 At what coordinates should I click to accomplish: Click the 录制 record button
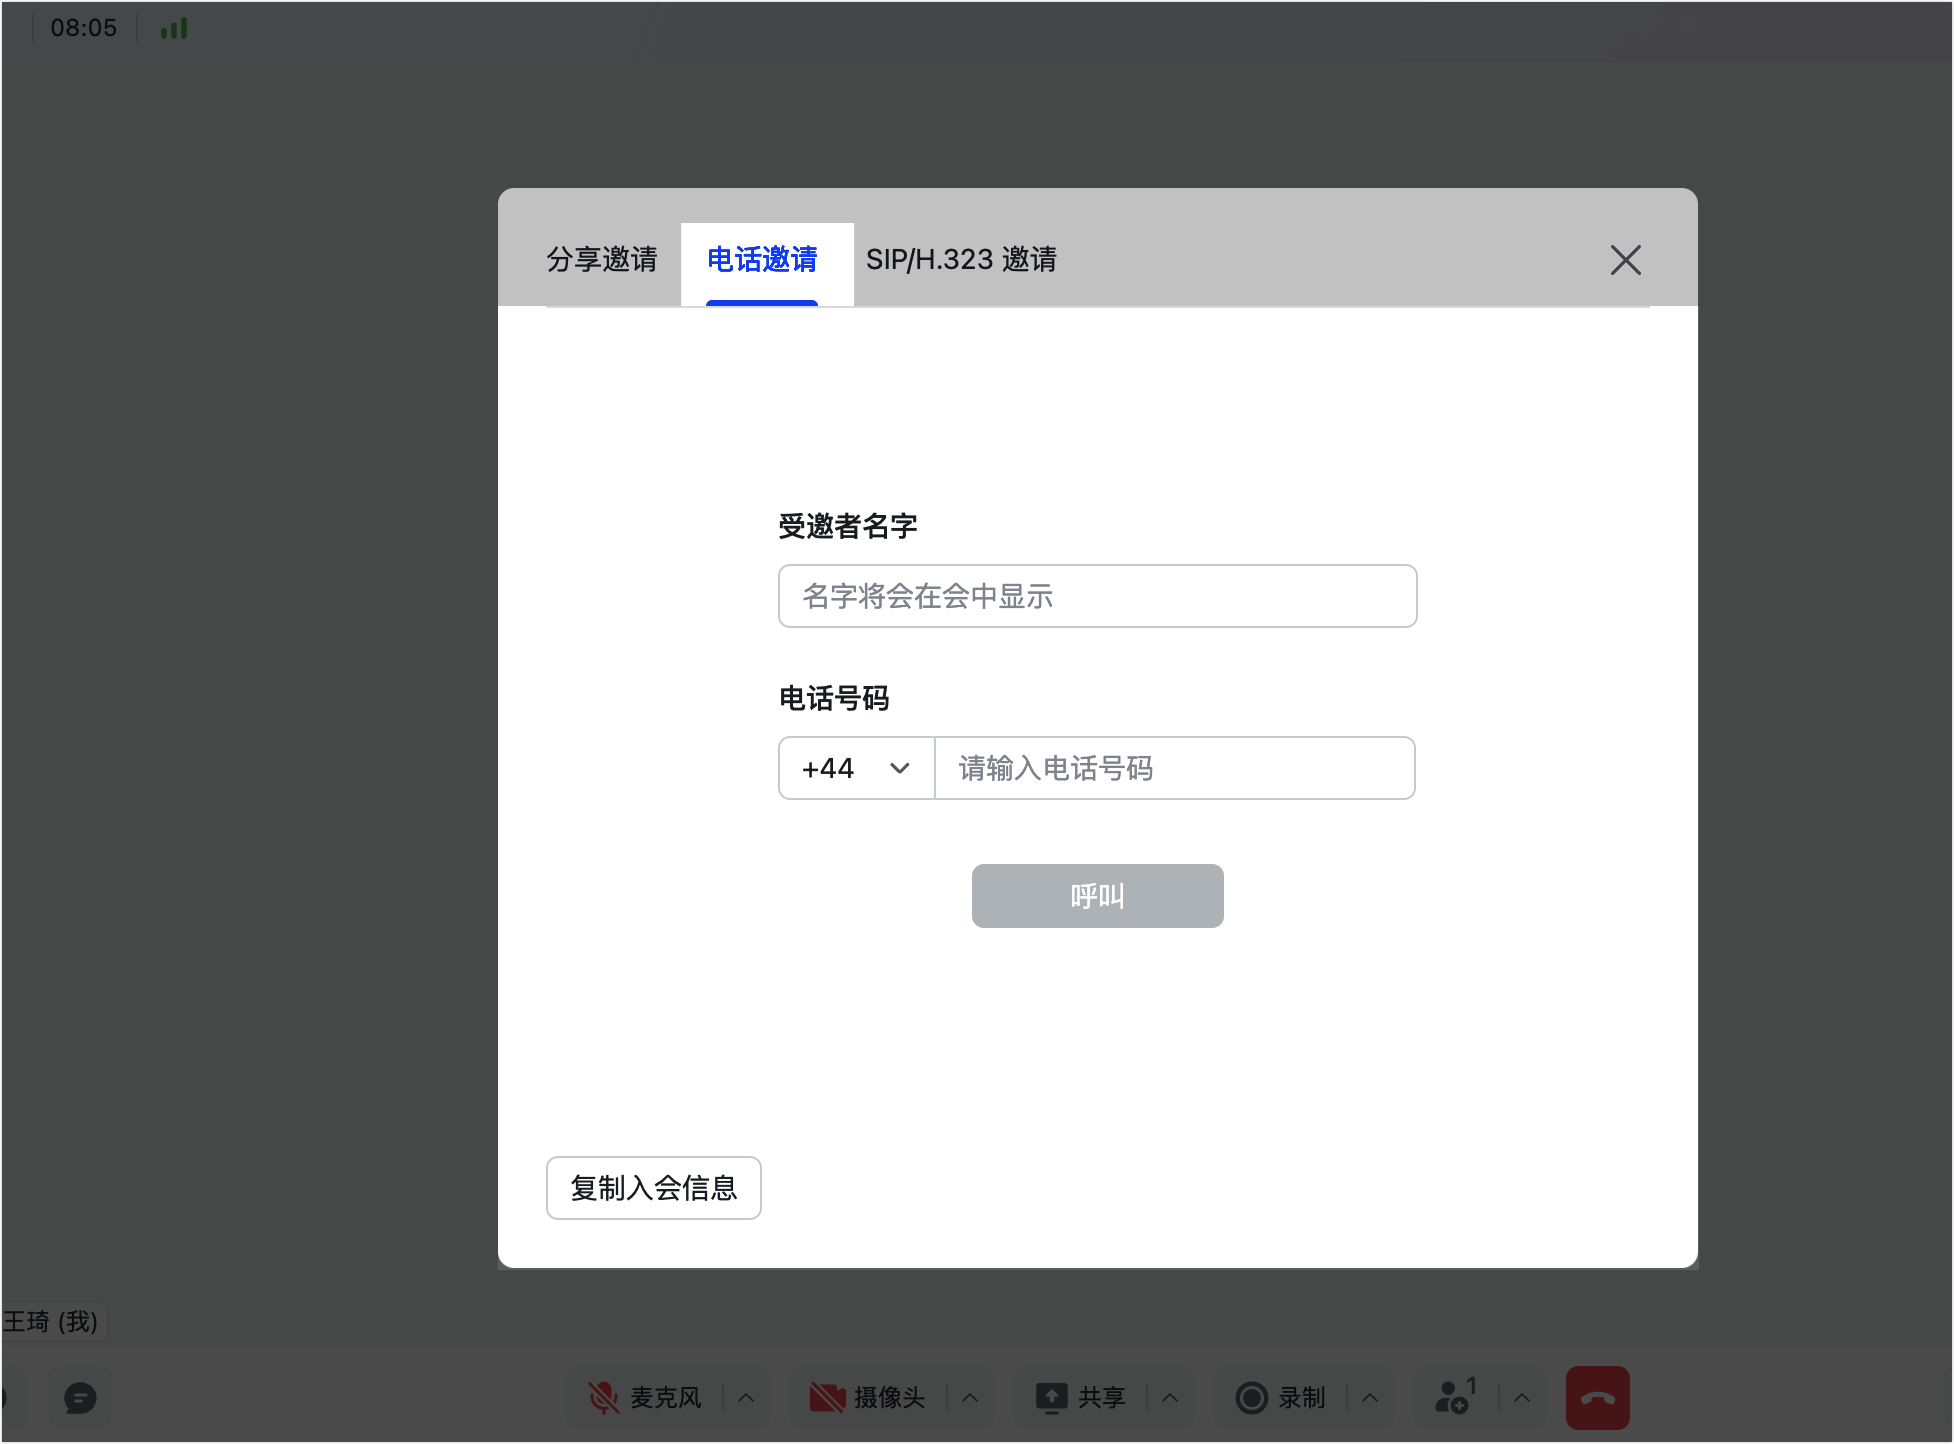[1281, 1398]
